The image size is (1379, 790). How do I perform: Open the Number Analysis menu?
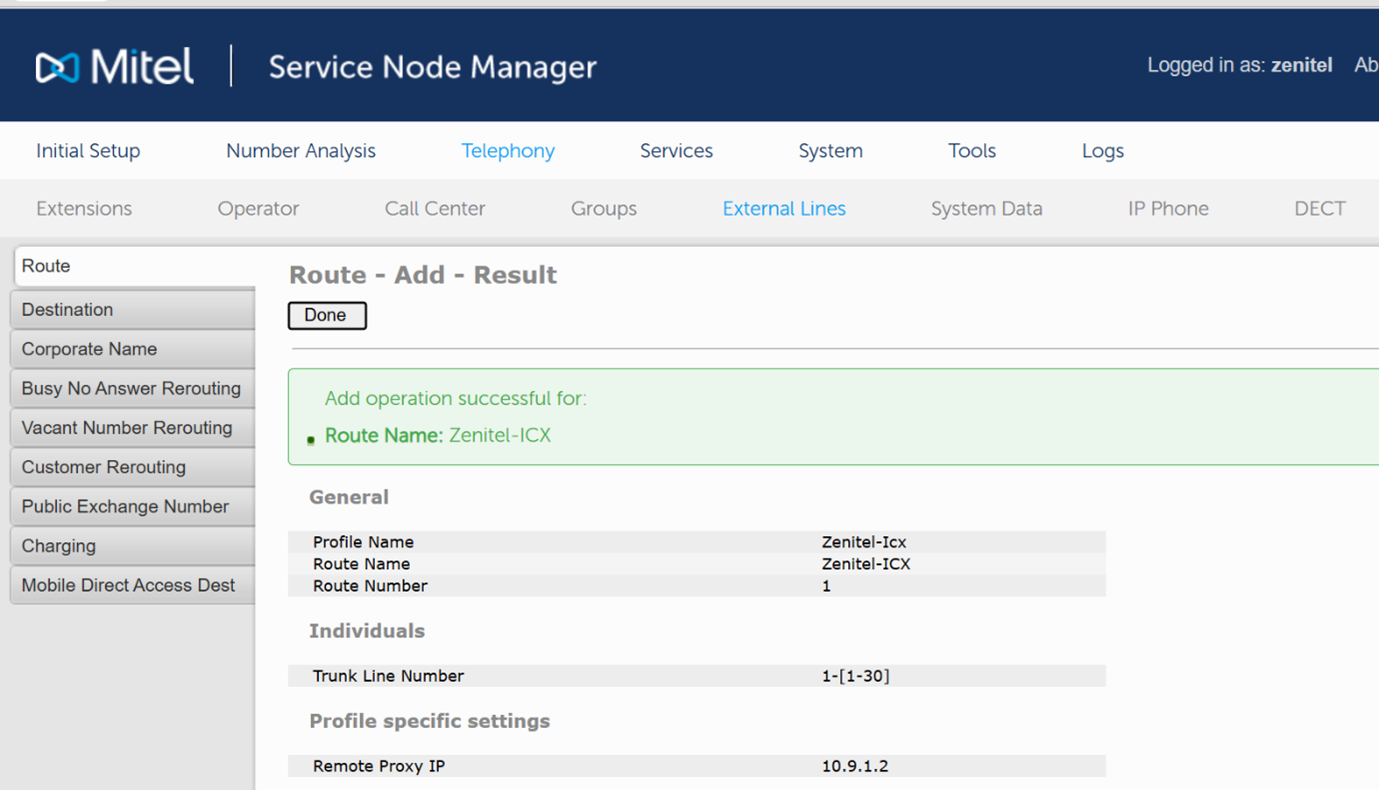tap(300, 151)
